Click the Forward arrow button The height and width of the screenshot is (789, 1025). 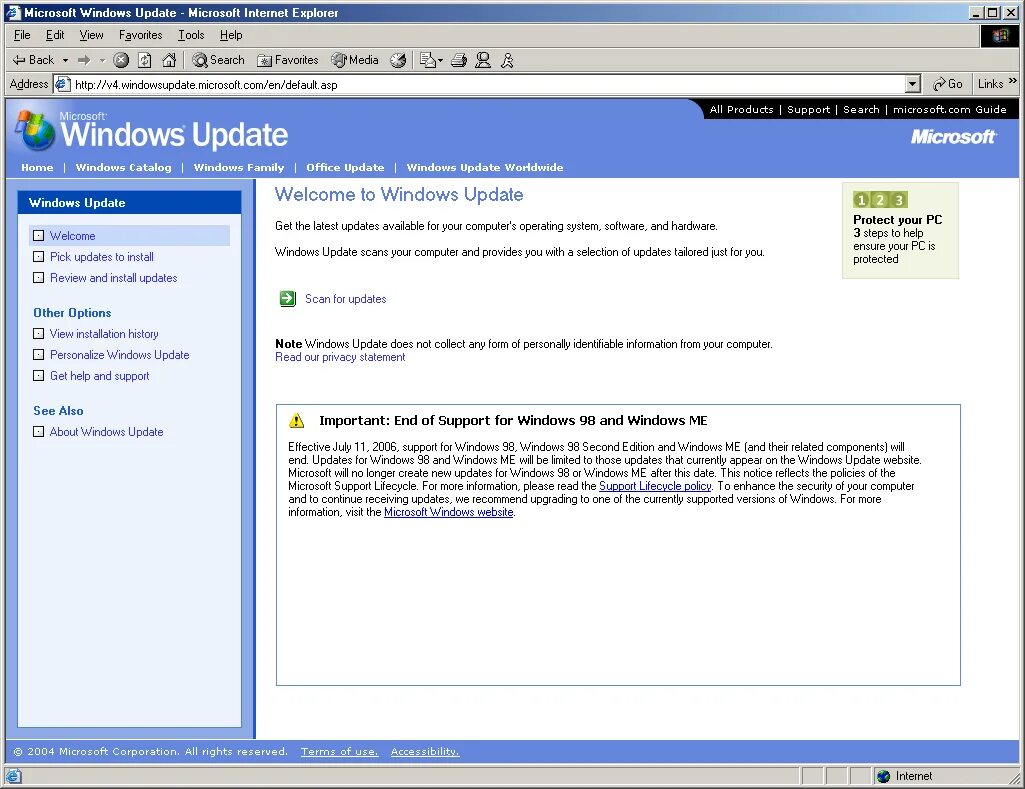(x=84, y=60)
